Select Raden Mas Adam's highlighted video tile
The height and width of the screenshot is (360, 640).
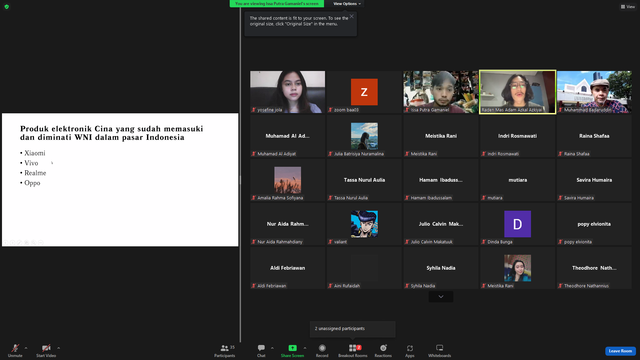[x=518, y=92]
